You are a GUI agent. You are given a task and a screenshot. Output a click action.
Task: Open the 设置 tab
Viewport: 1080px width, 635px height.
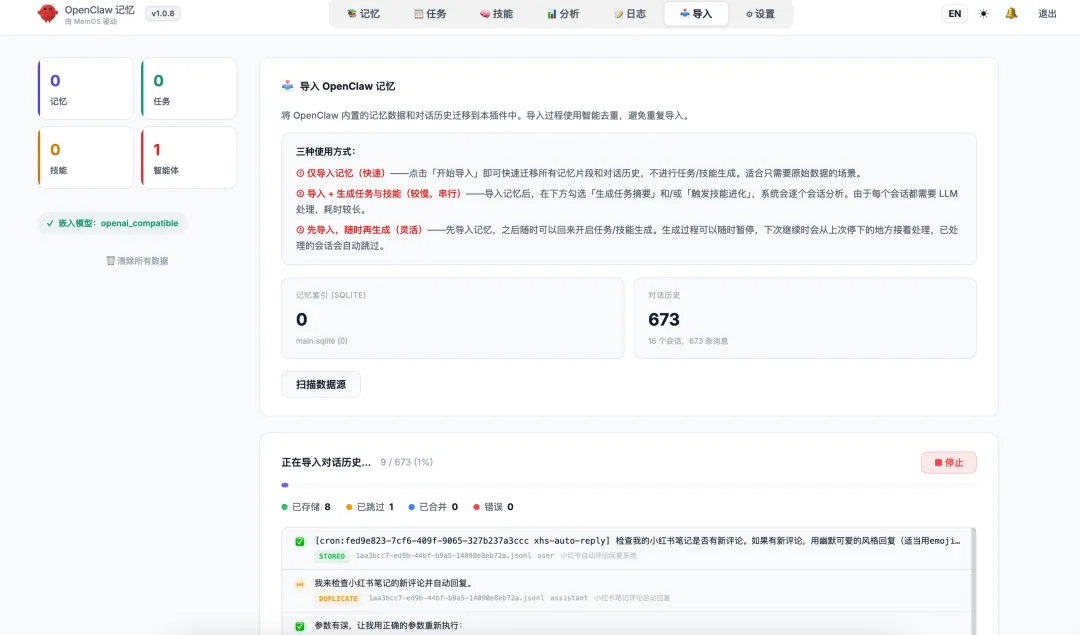coord(760,14)
